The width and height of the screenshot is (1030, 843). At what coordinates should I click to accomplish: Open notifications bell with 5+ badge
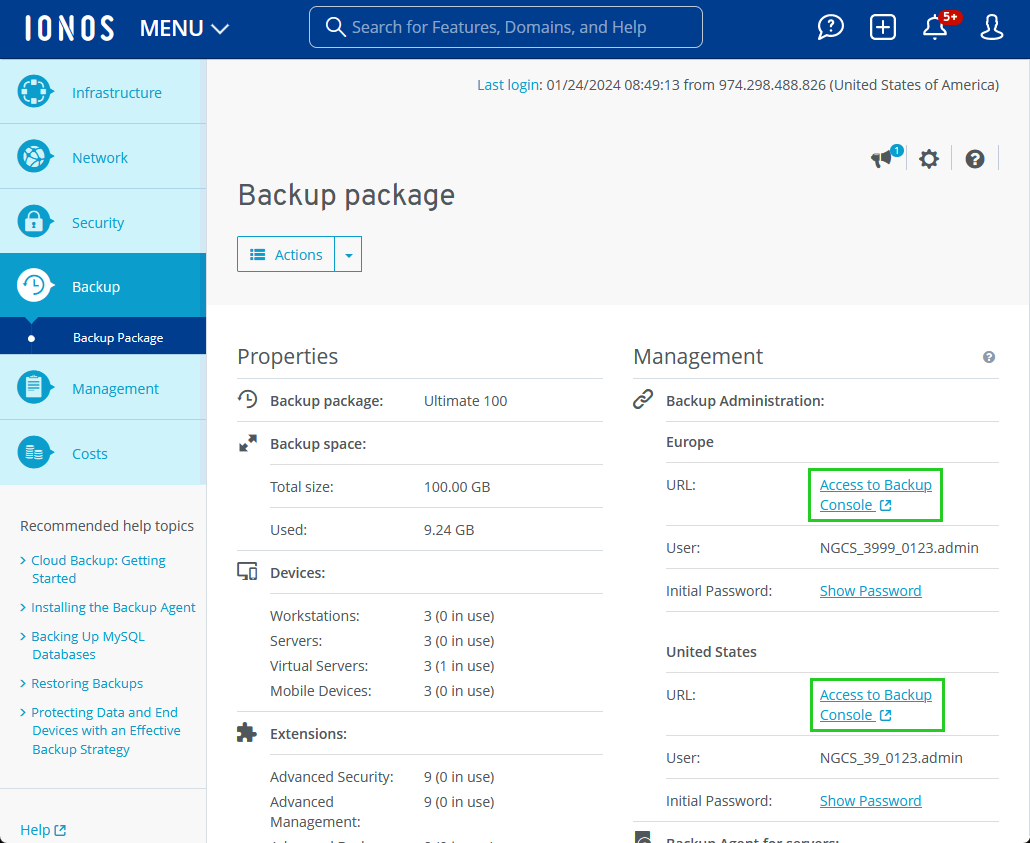pyautogui.click(x=936, y=28)
